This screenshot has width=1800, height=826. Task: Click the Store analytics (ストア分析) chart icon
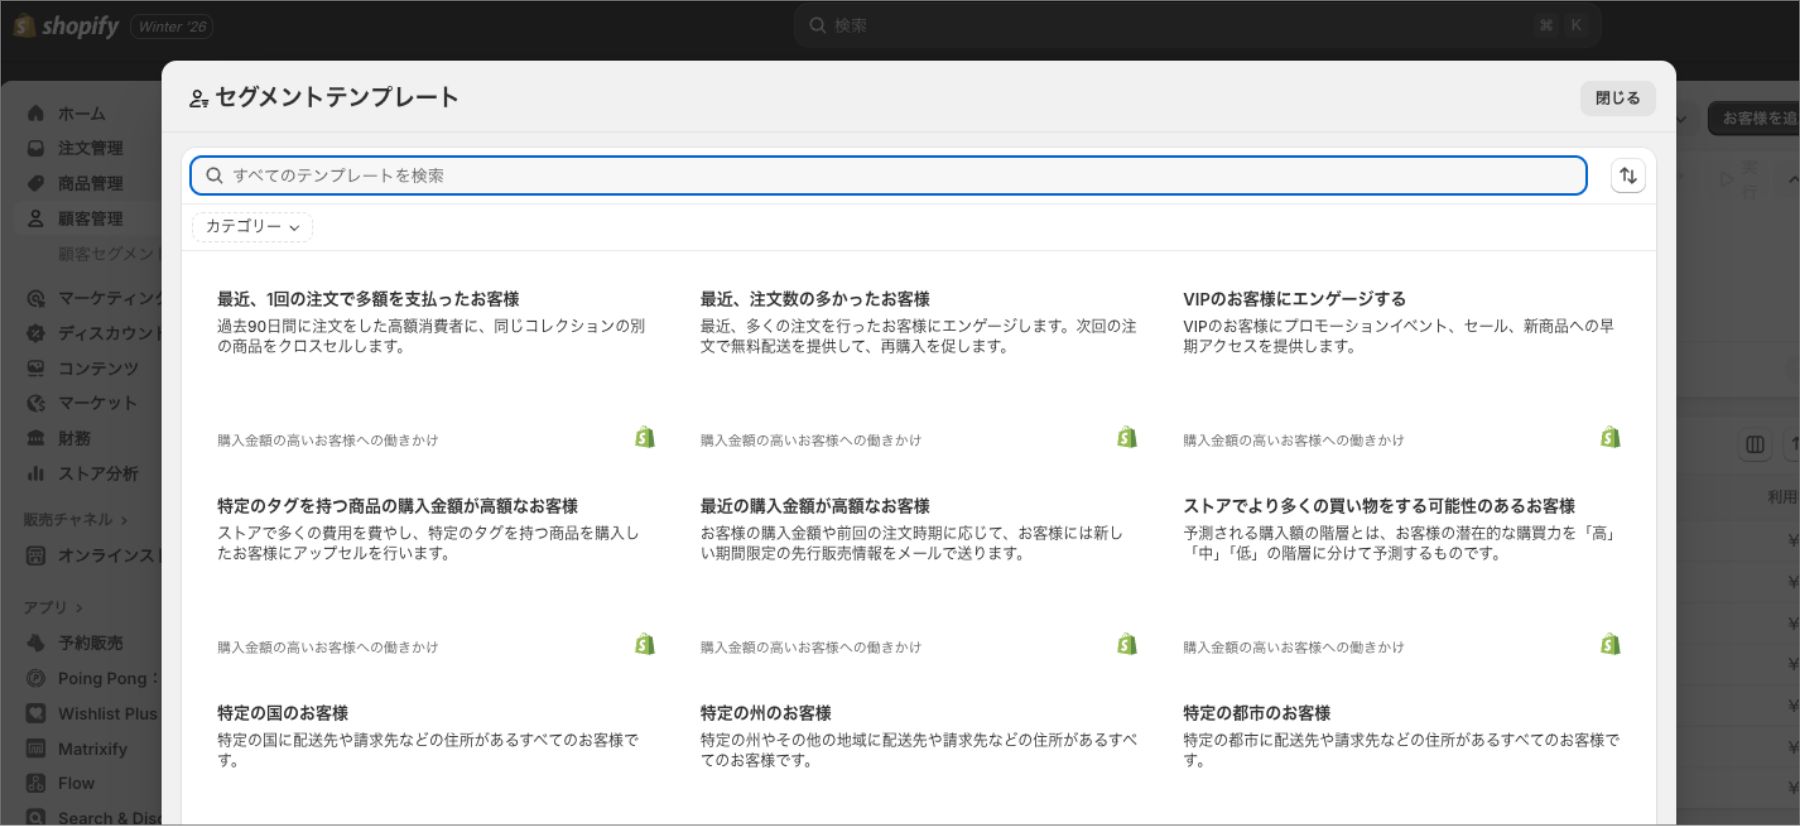pyautogui.click(x=36, y=473)
